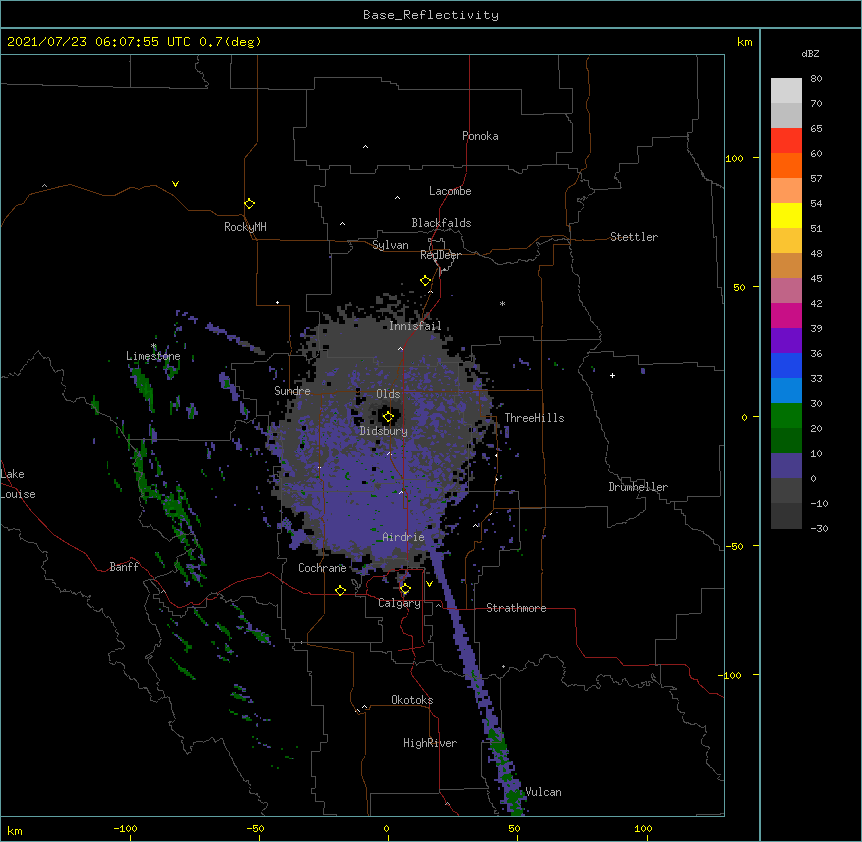Click the Cochrane city label
The image size is (862, 842).
pyautogui.click(x=322, y=568)
